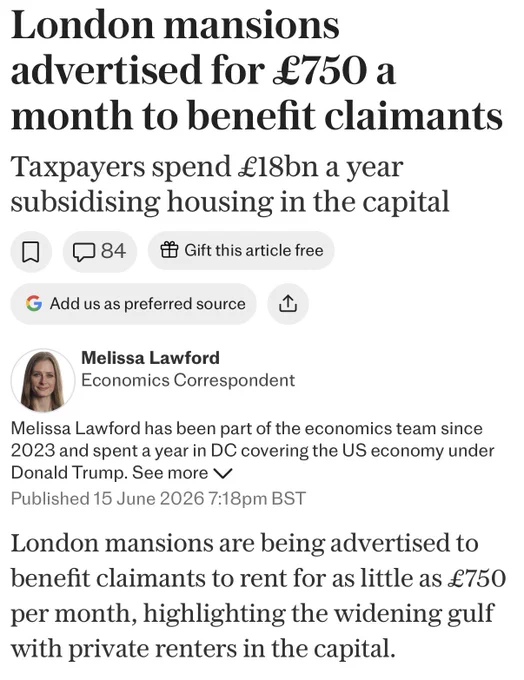The image size is (524, 680).
Task: Click the gift box icon
Action: pos(169,250)
